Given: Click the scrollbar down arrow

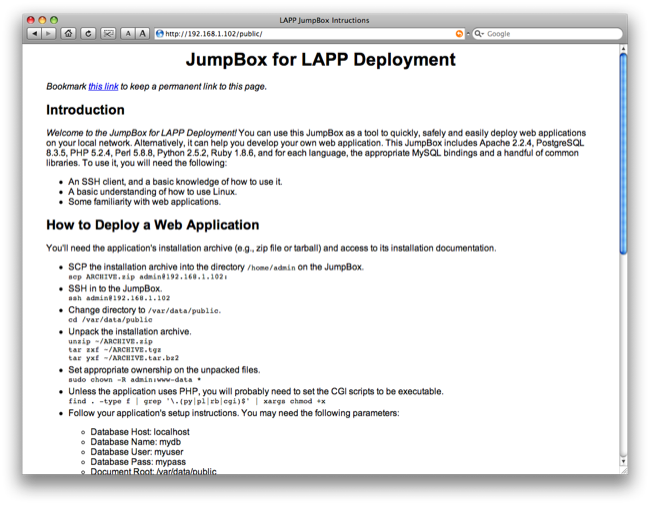Looking at the screenshot, I should tap(623, 461).
